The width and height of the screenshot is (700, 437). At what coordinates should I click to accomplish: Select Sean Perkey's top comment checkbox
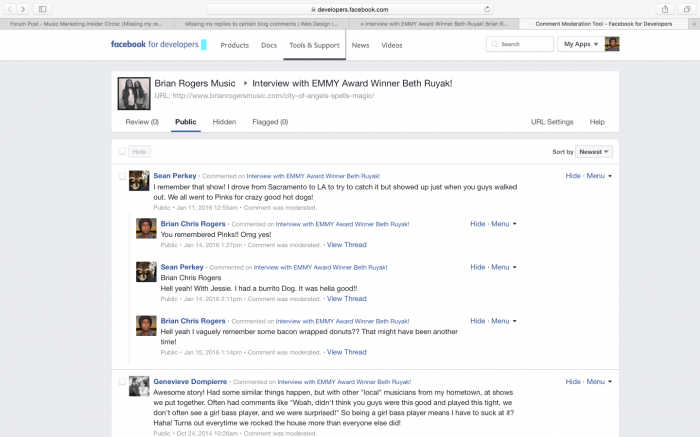coord(122,176)
